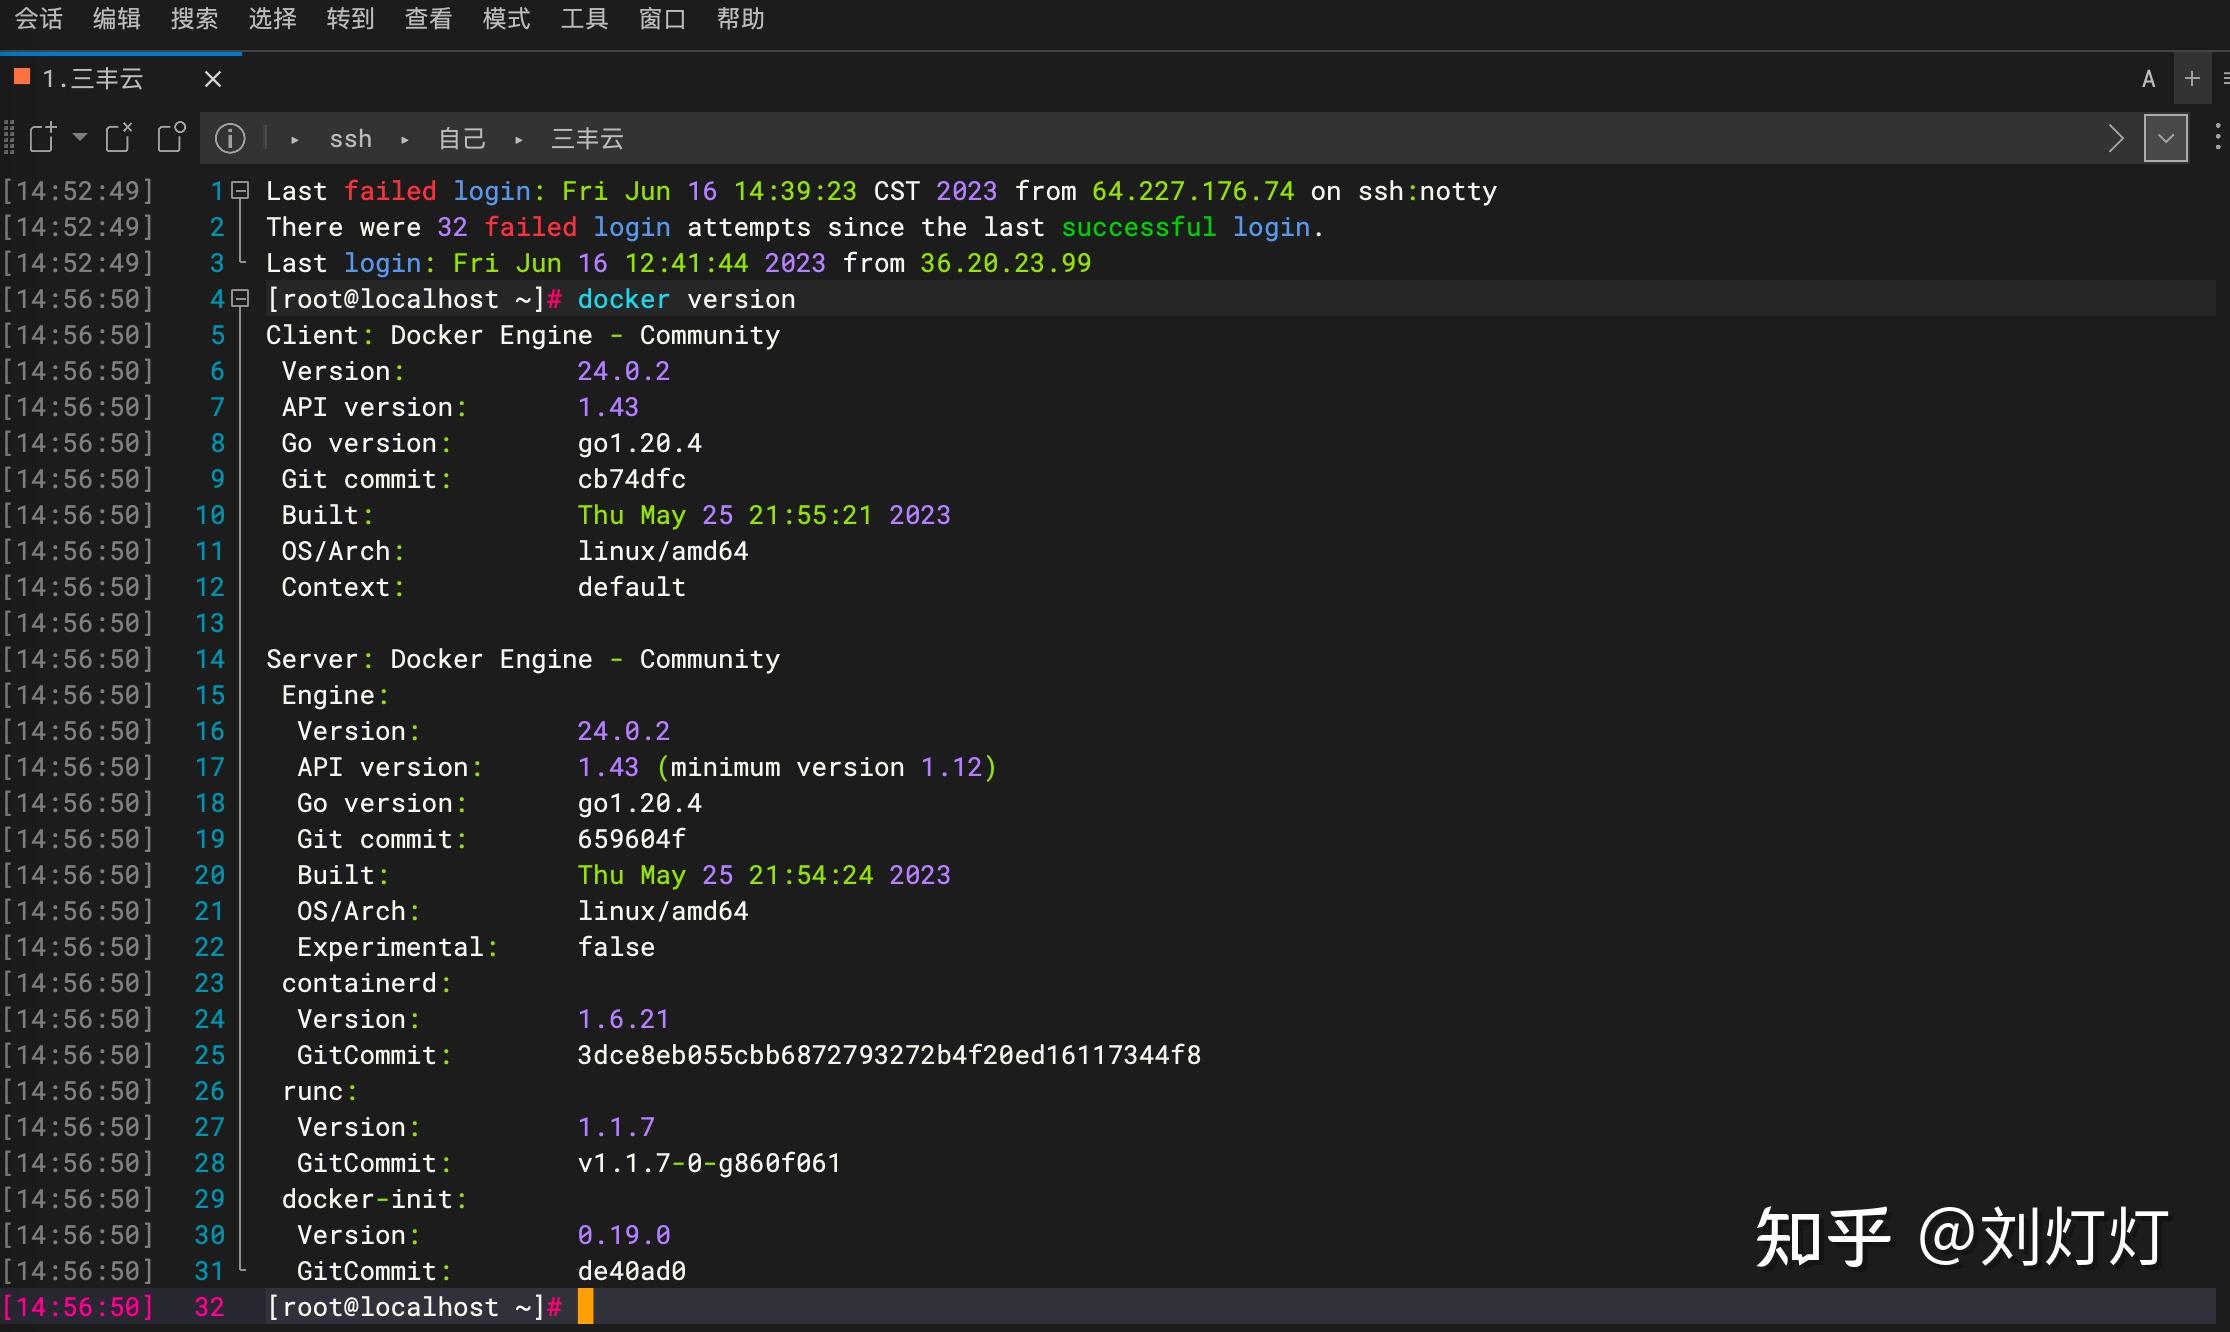Open a new session with the plus toolbar icon

42,138
